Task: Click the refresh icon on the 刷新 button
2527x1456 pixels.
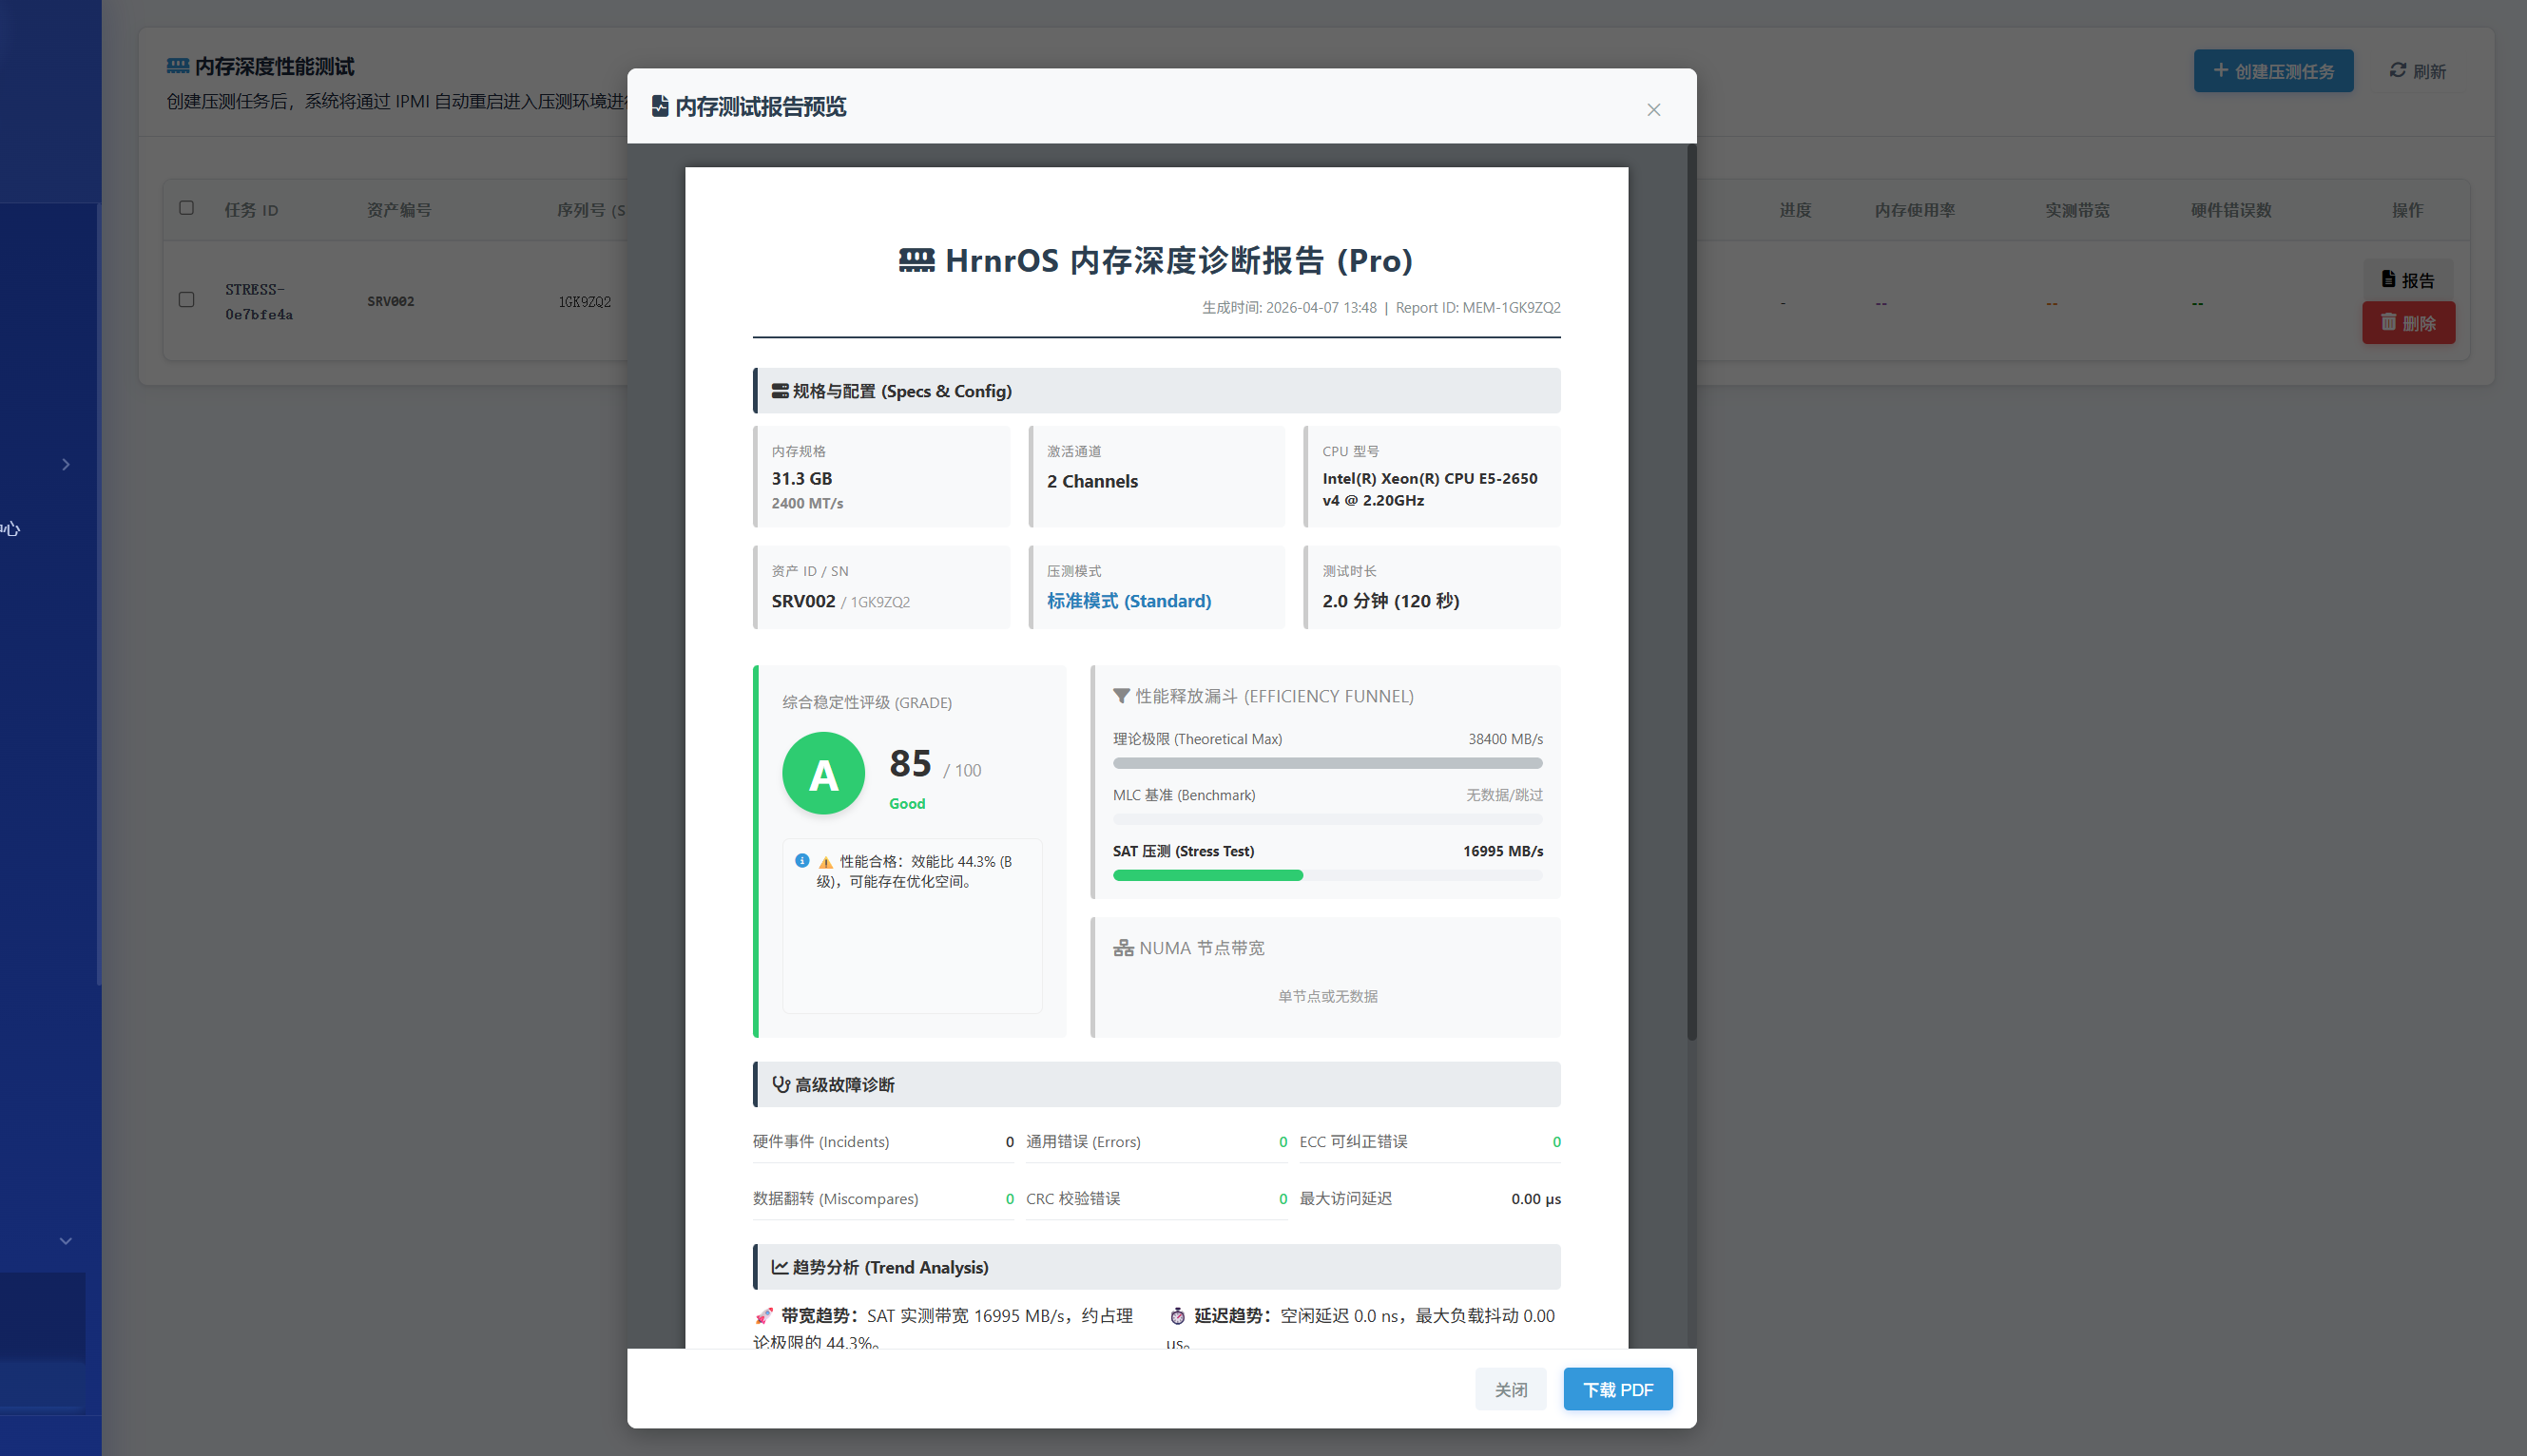Action: click(x=2398, y=70)
